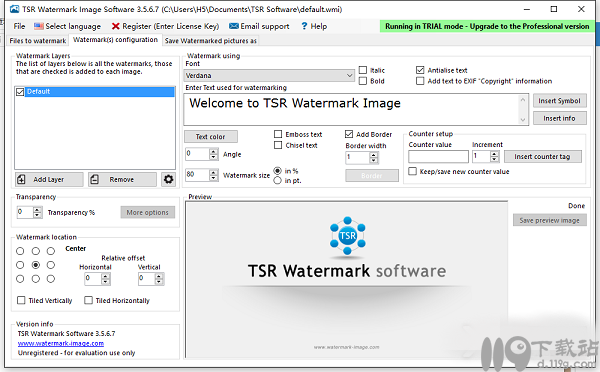600x372 pixels.
Task: Click the Border color button
Action: pyautogui.click(x=372, y=176)
